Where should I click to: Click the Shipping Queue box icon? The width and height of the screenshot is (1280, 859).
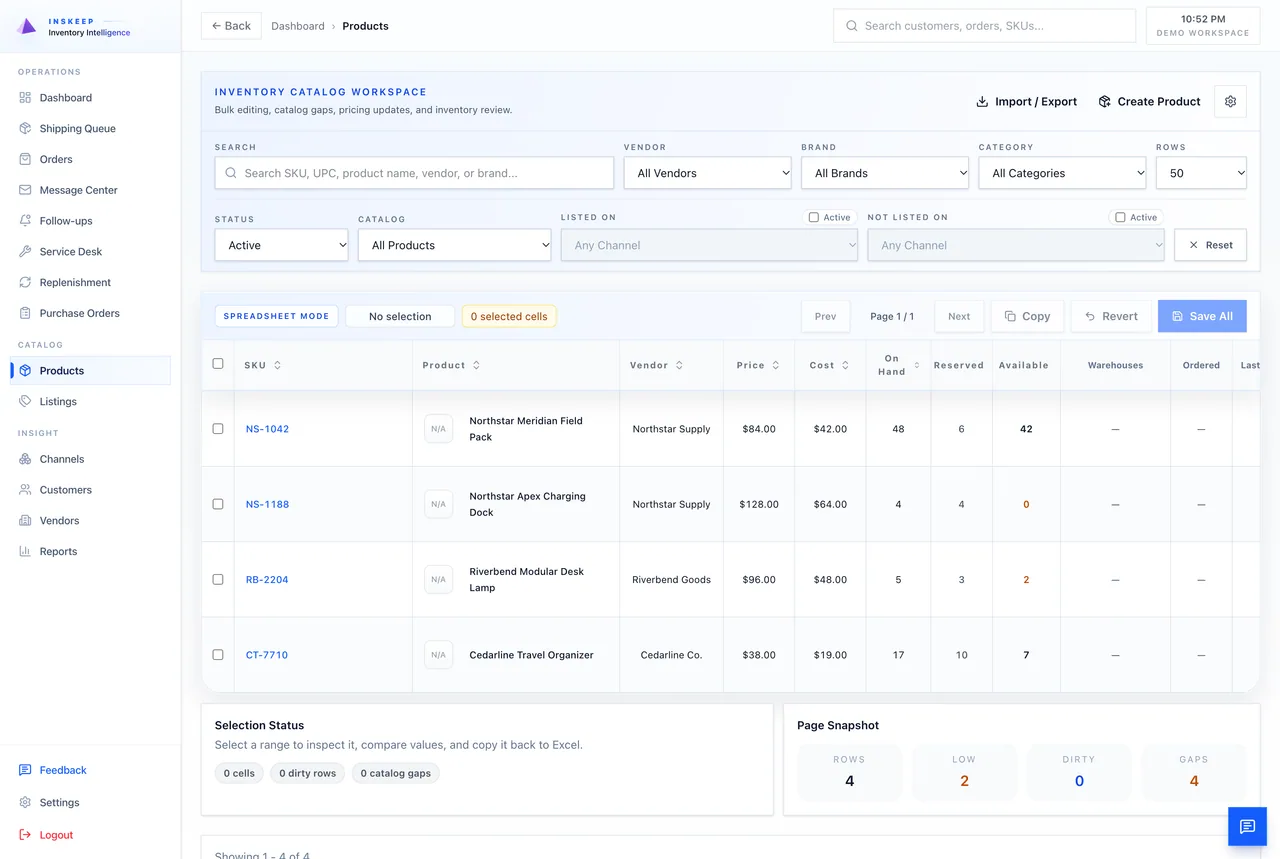25,129
